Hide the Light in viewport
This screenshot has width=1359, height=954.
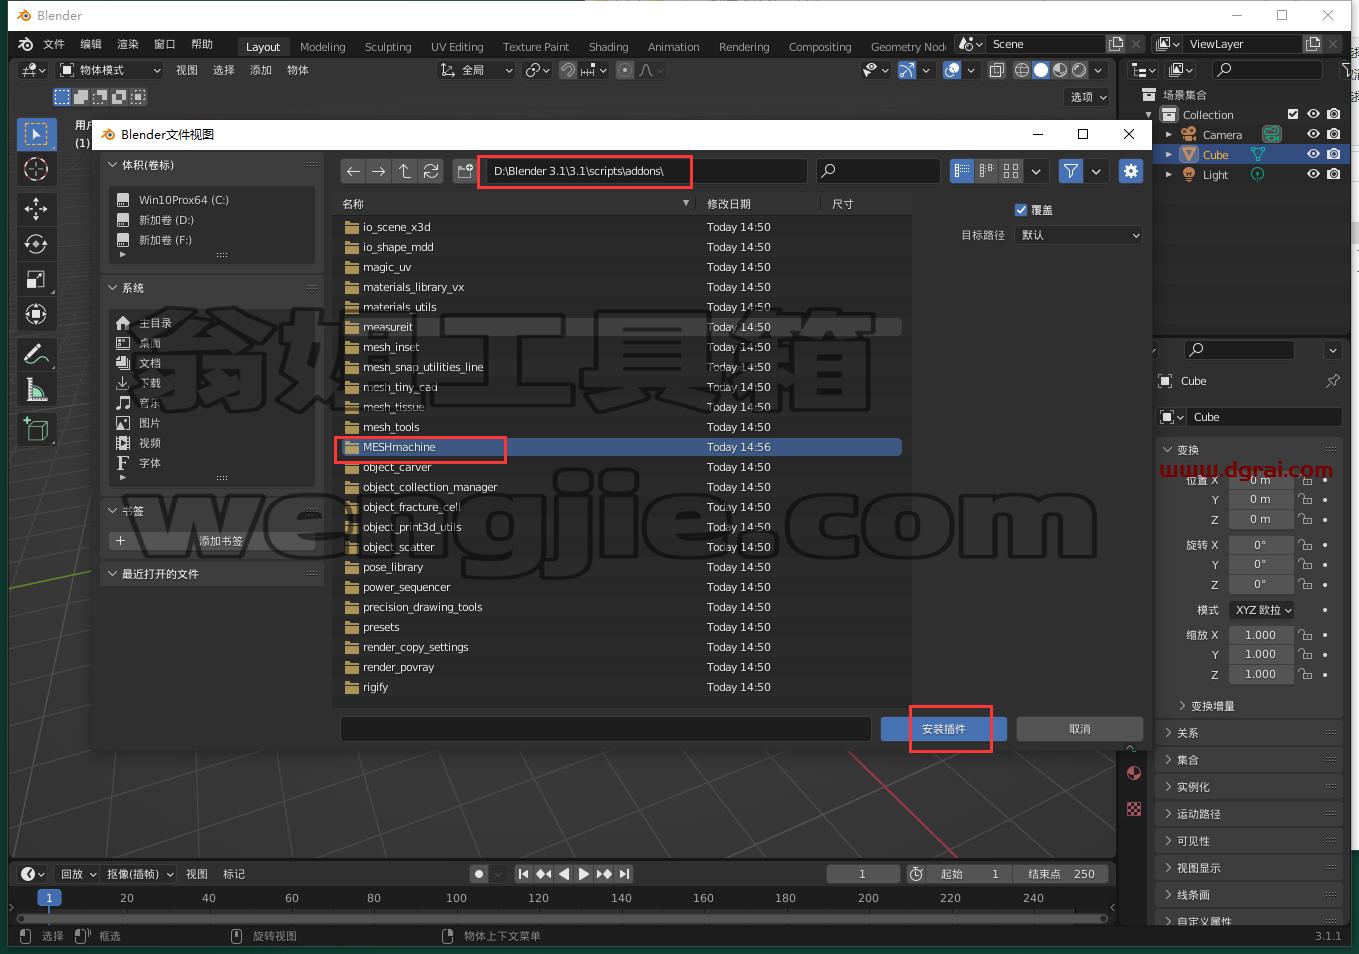click(1313, 174)
